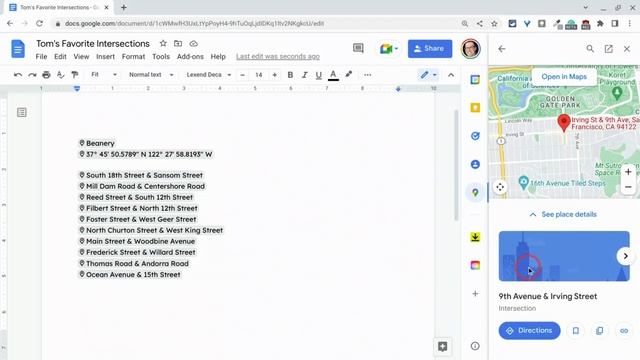Zoom out on the map

(x=628, y=187)
